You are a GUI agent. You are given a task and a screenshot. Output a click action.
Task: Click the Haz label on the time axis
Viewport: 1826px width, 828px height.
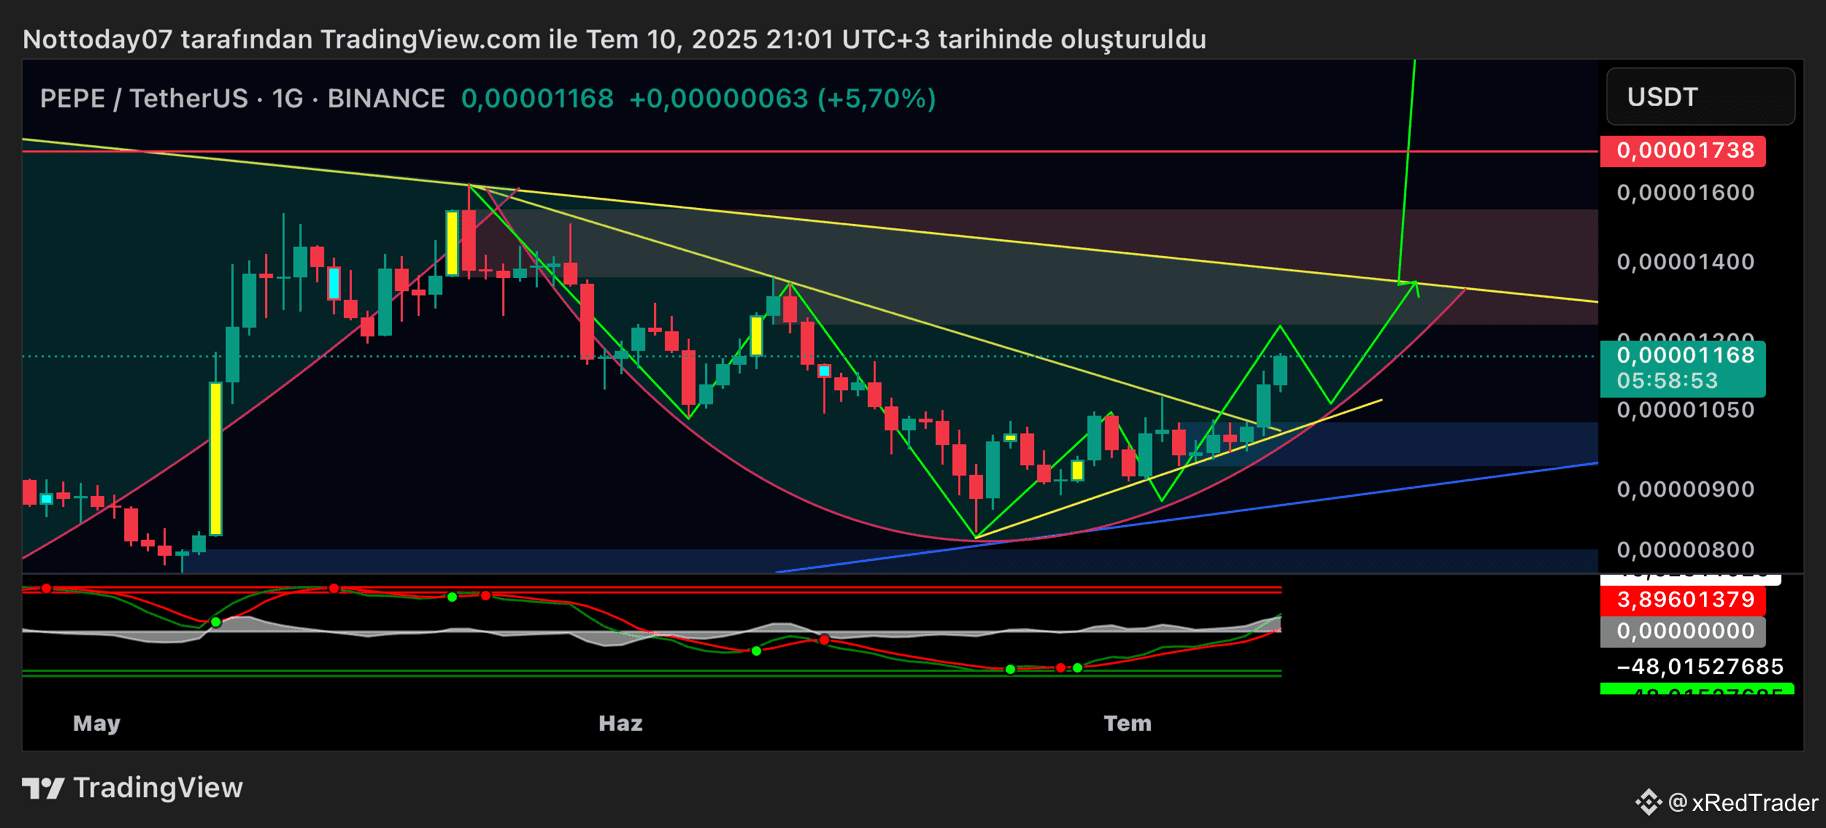pos(621,723)
